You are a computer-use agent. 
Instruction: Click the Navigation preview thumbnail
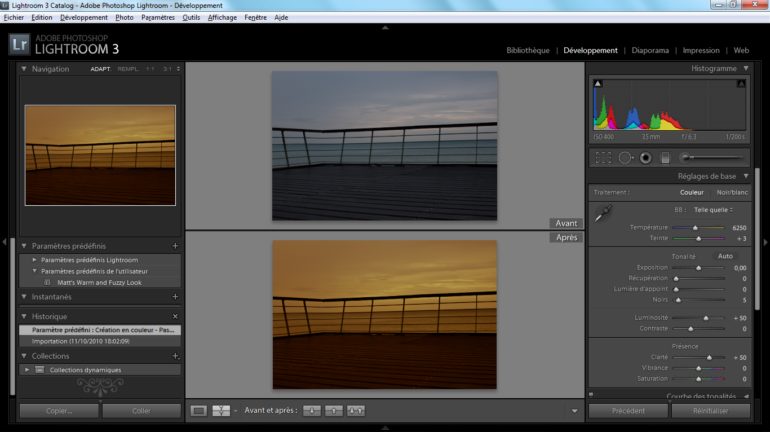100,142
